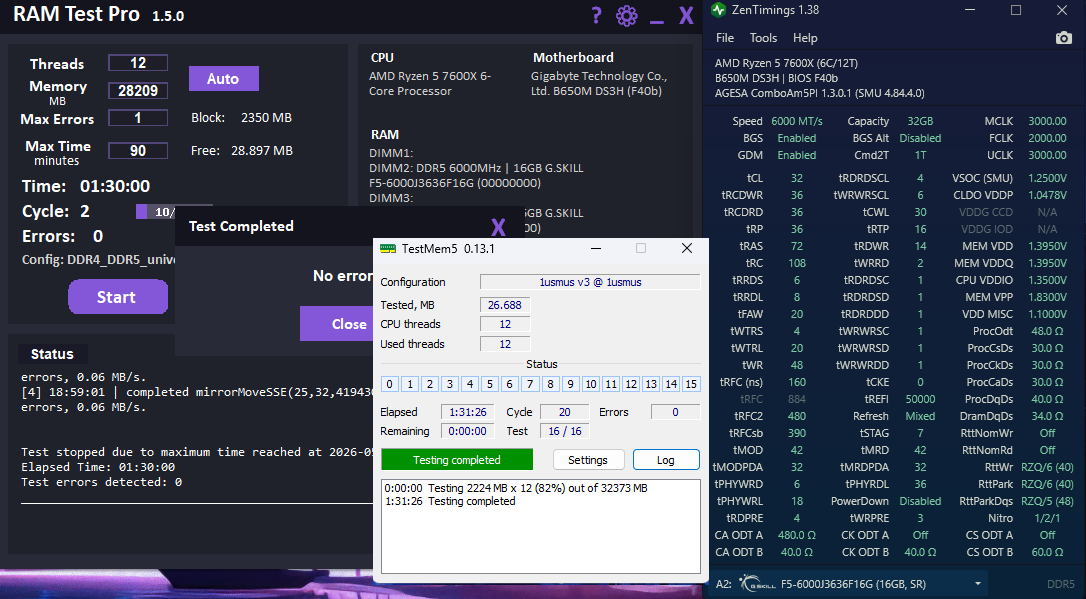Click ZenTimings tCL value 32
The height and width of the screenshot is (599, 1086).
tap(796, 178)
